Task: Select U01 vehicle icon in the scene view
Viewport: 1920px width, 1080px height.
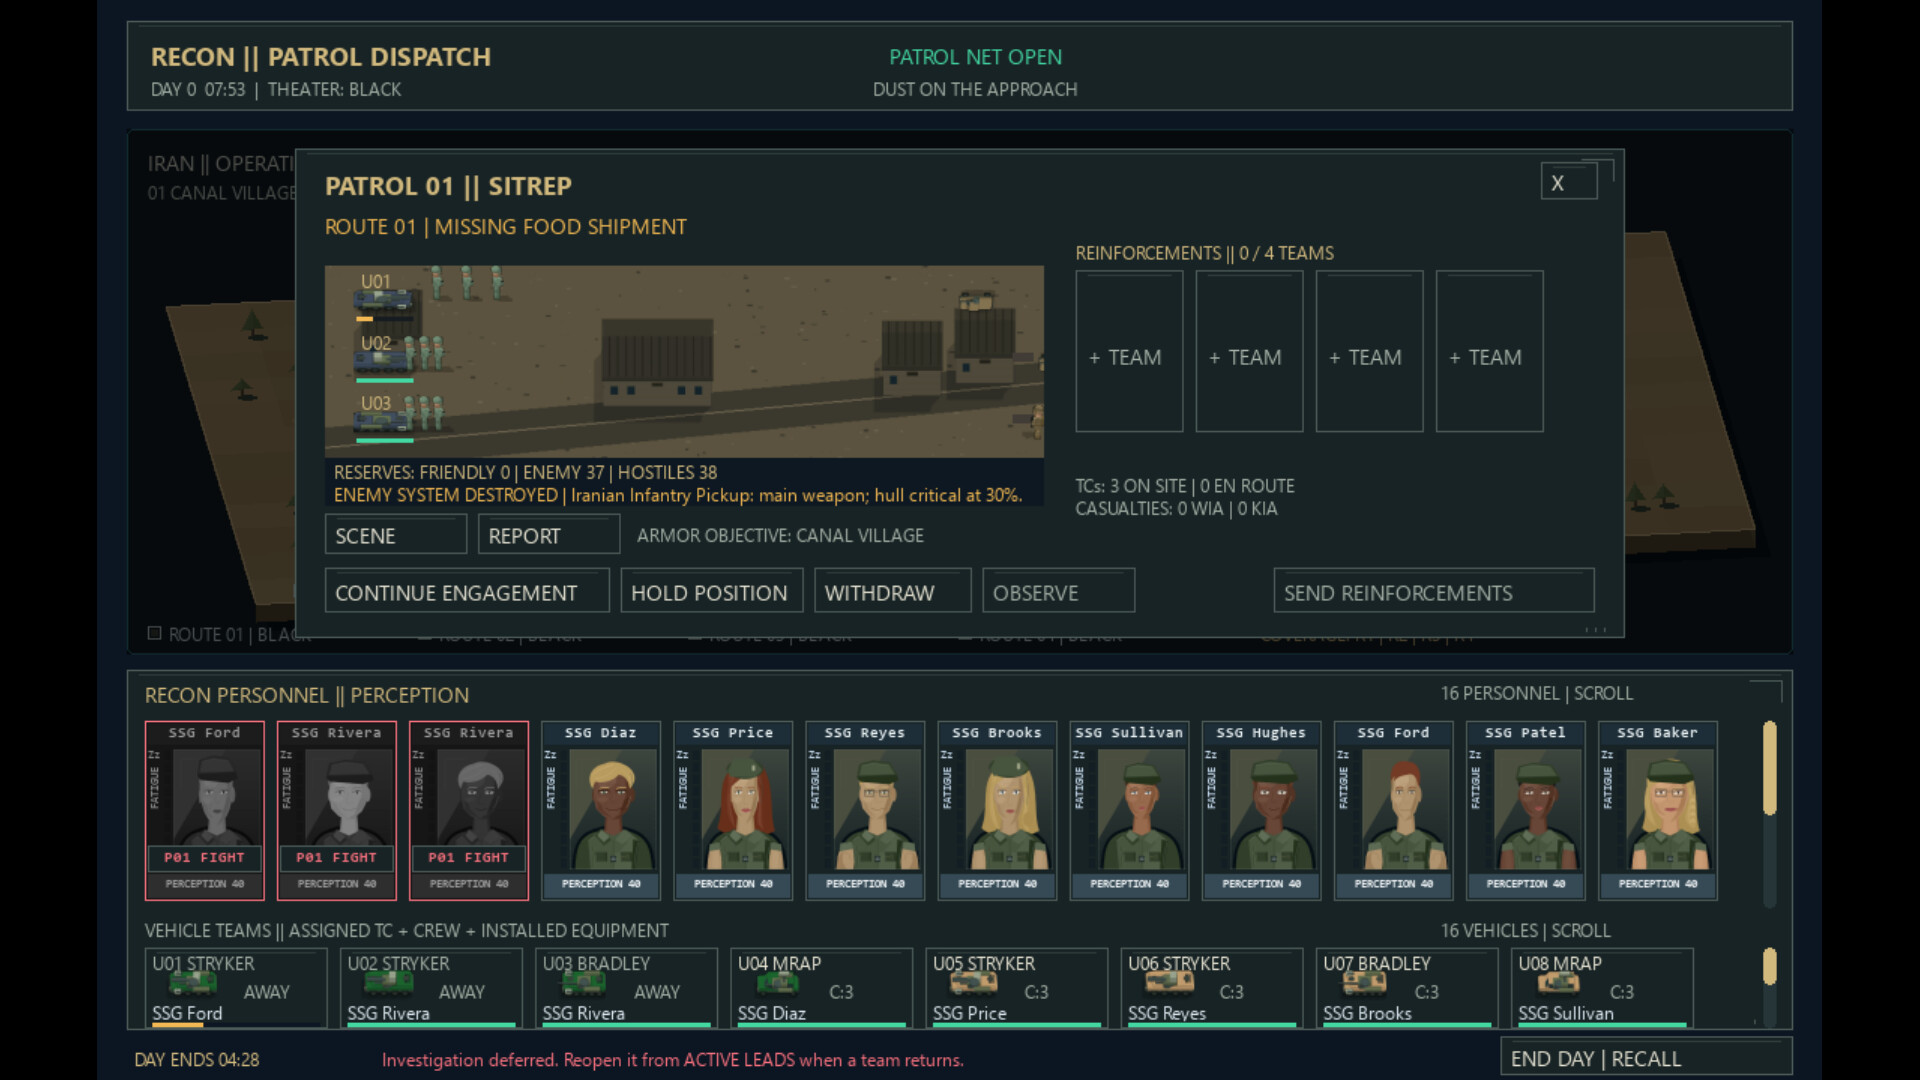Action: (384, 299)
